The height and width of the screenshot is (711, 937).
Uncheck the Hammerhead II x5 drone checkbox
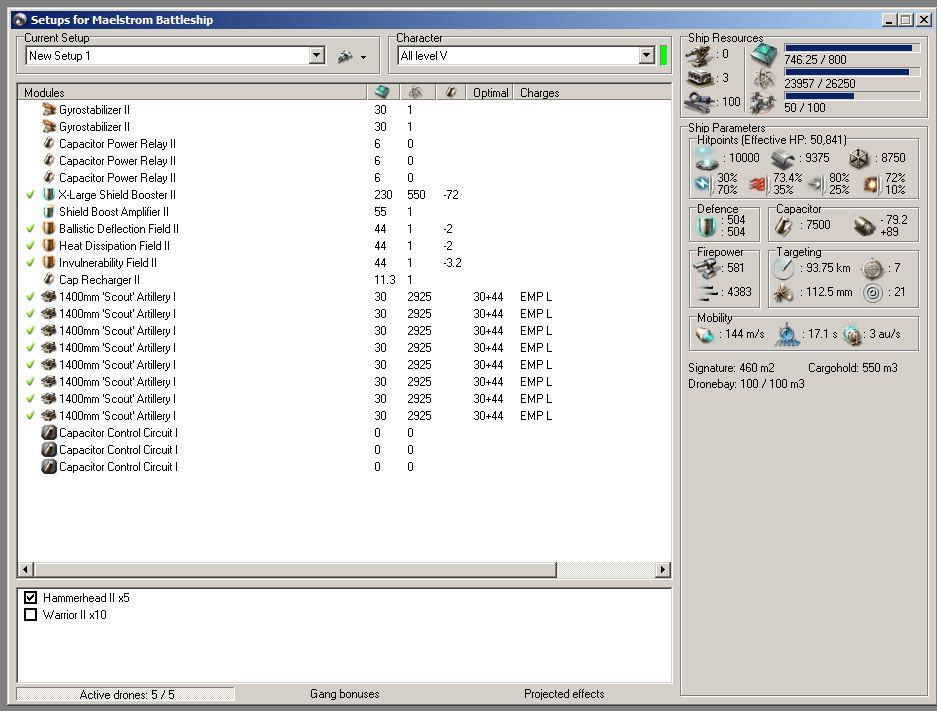(30, 597)
